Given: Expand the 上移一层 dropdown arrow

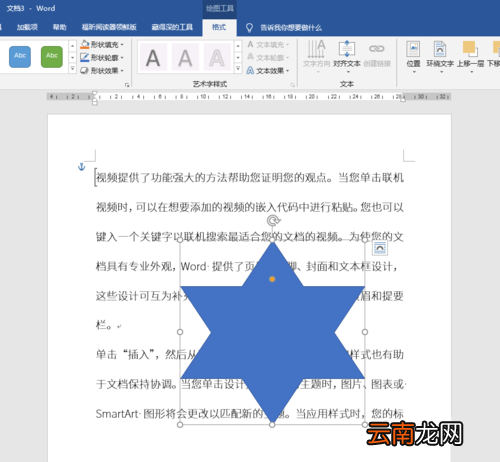Looking at the screenshot, I should pos(472,72).
